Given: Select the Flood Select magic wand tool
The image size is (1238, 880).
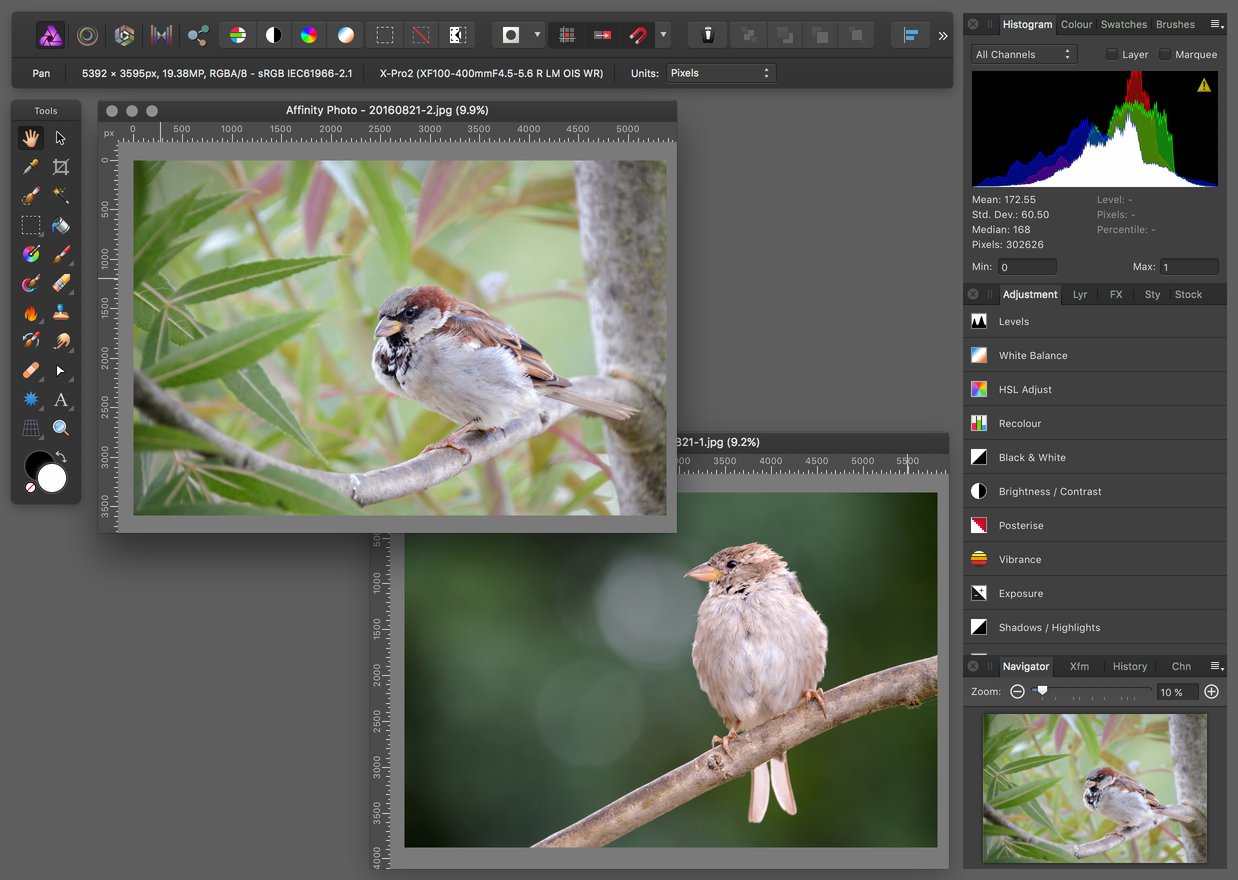Looking at the screenshot, I should pyautogui.click(x=61, y=196).
